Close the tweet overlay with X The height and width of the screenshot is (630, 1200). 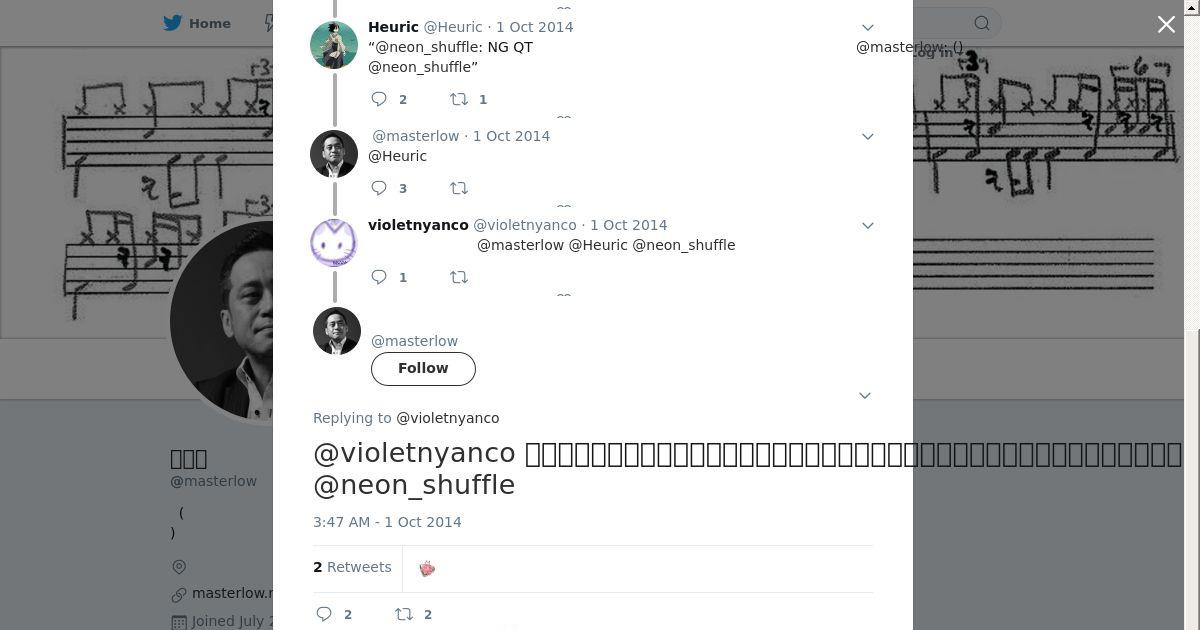coord(1166,25)
